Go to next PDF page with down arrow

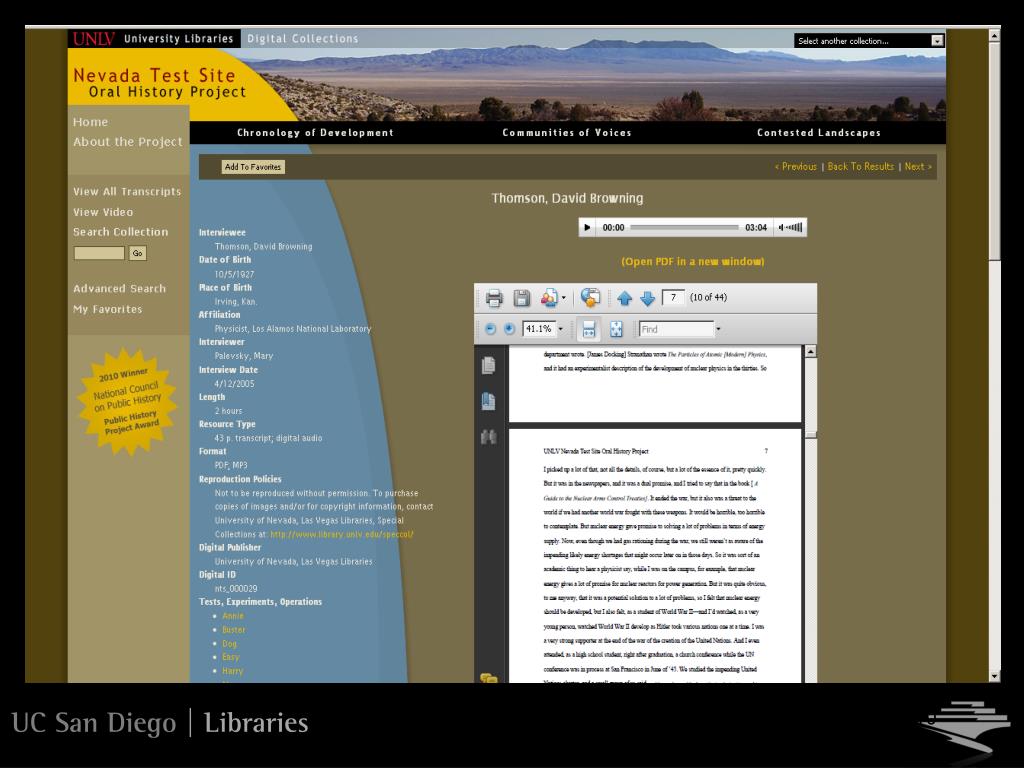[x=647, y=298]
